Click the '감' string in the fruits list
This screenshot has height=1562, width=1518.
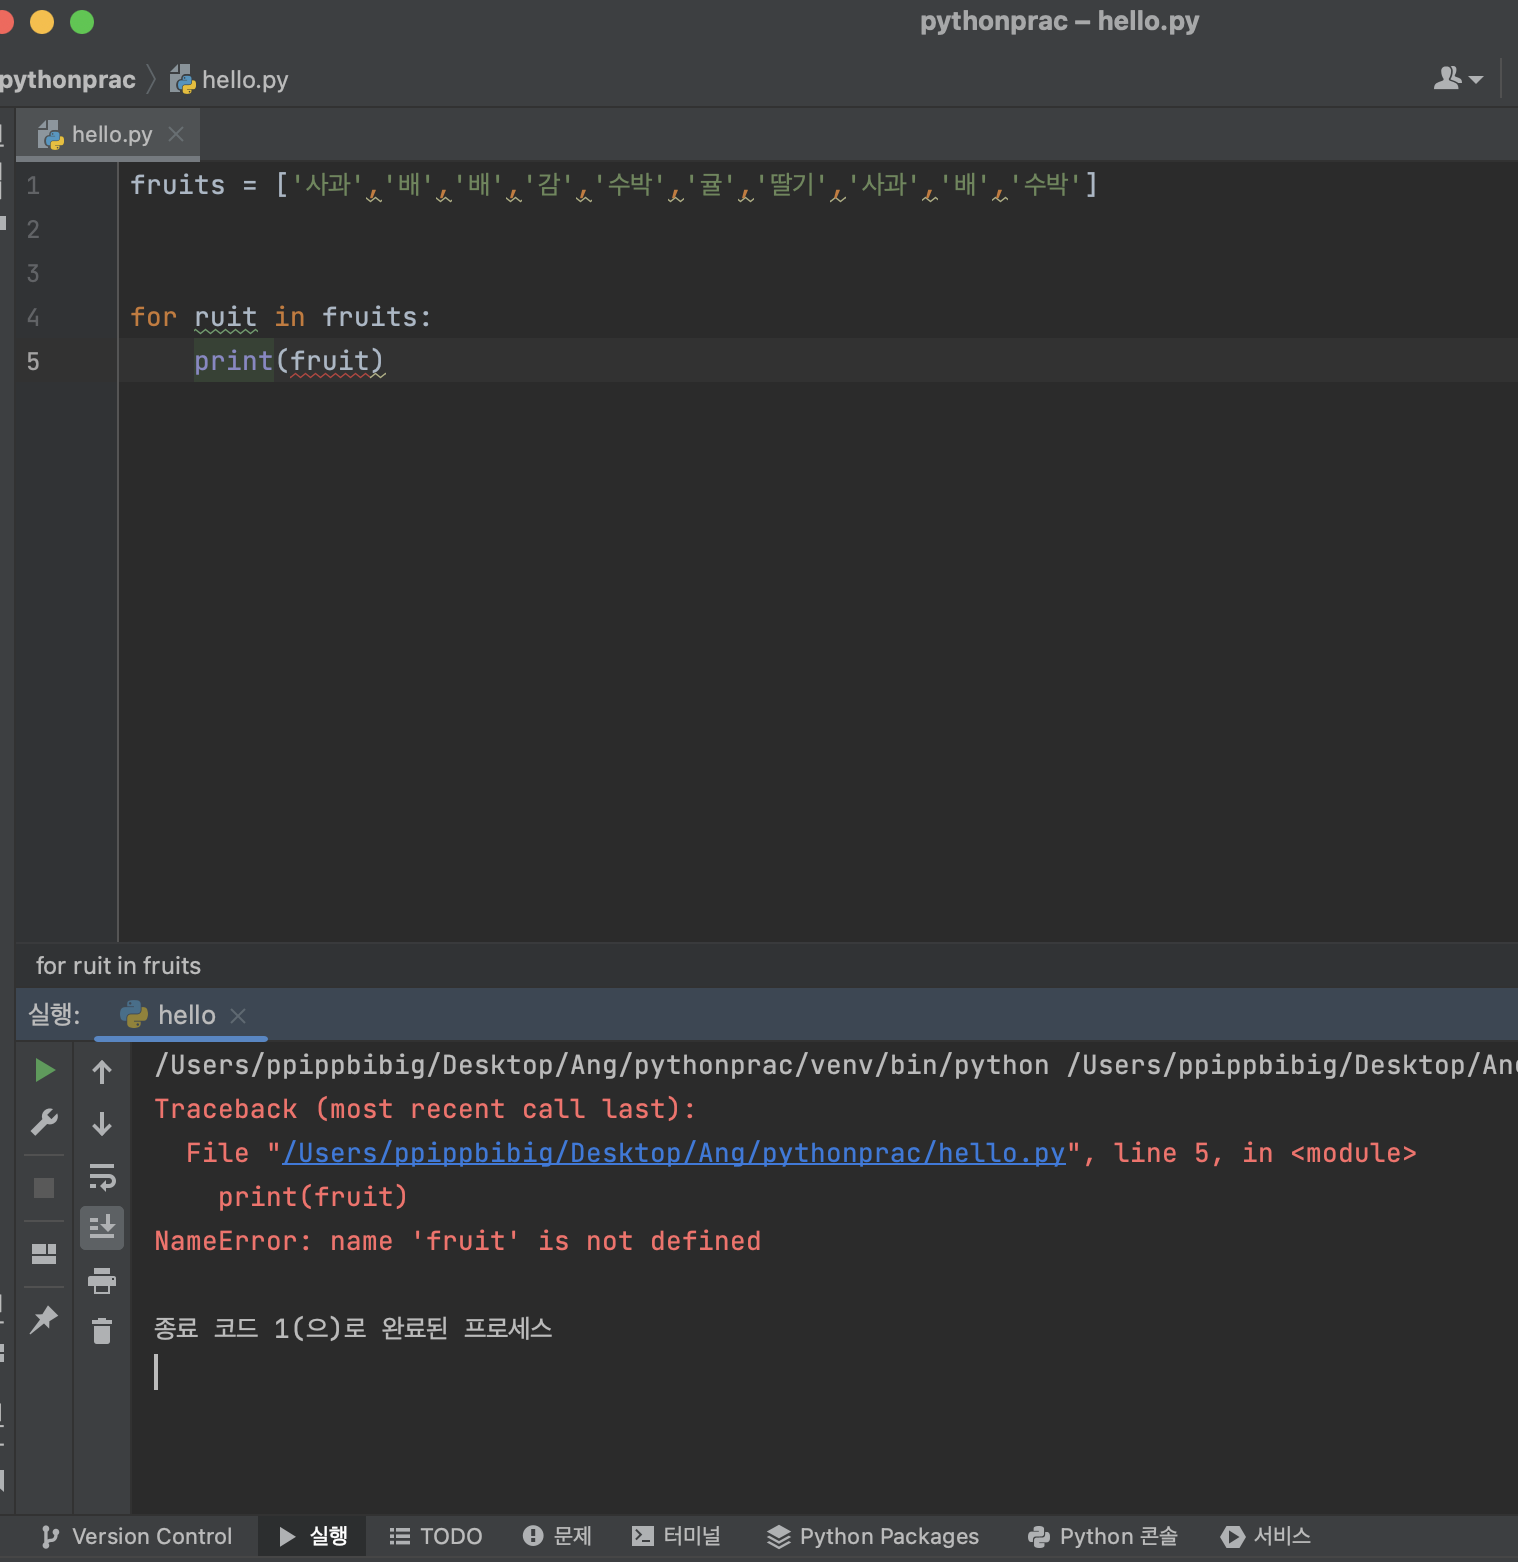549,185
